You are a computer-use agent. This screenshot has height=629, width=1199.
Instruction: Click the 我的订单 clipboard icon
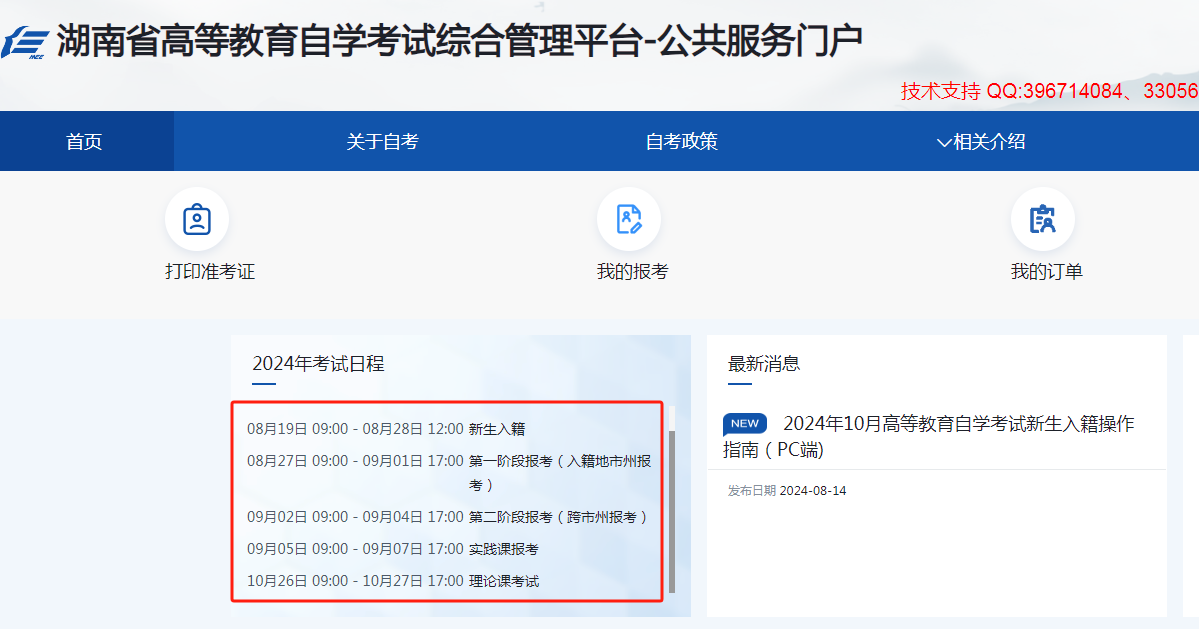pyautogui.click(x=1043, y=219)
